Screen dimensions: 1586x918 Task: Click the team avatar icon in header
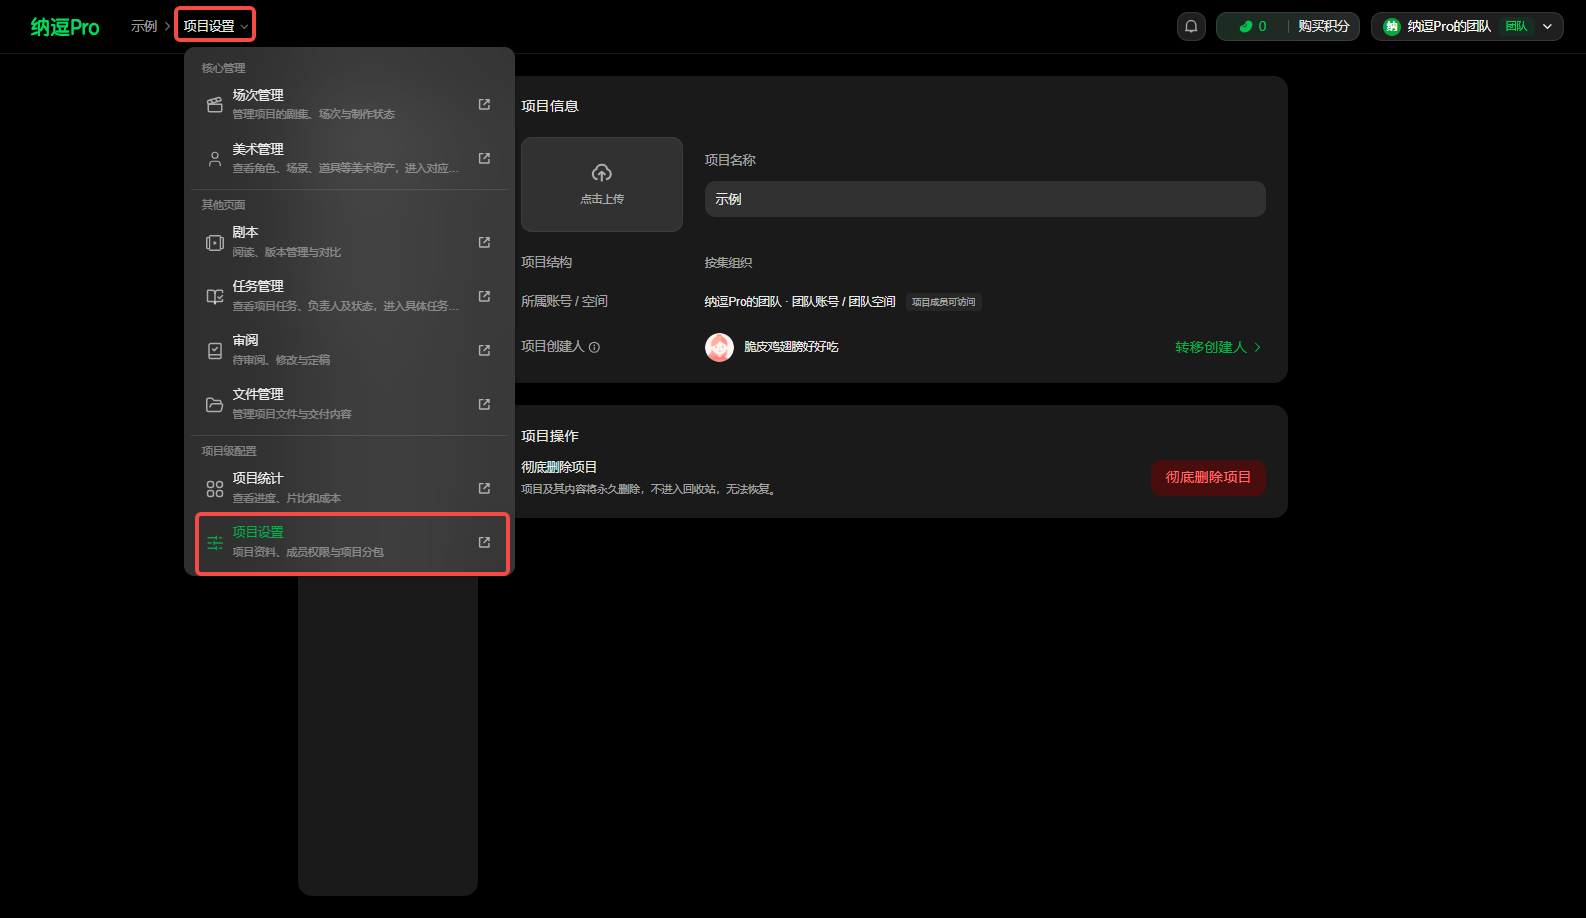pos(1392,27)
